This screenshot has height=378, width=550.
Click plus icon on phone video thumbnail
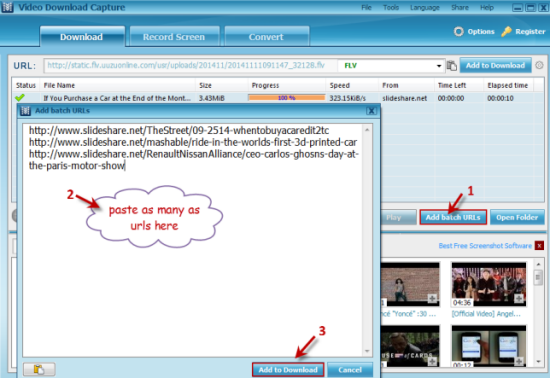(519, 361)
